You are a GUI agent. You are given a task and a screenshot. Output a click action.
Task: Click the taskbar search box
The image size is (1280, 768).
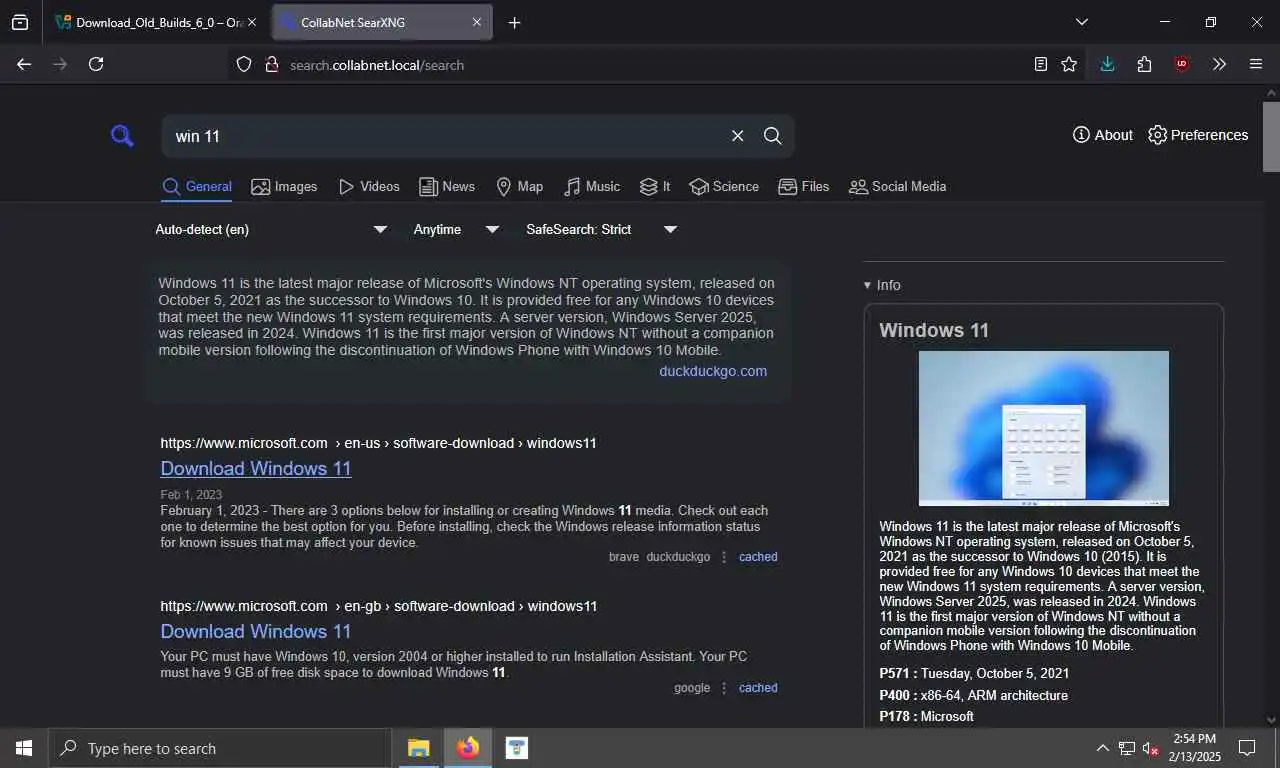tap(219, 748)
